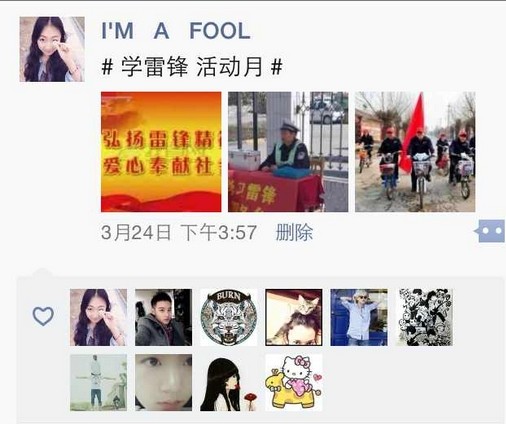This screenshot has height=424, width=506.
Task: Open the cat-on-head avatar profile
Action: coord(294,317)
